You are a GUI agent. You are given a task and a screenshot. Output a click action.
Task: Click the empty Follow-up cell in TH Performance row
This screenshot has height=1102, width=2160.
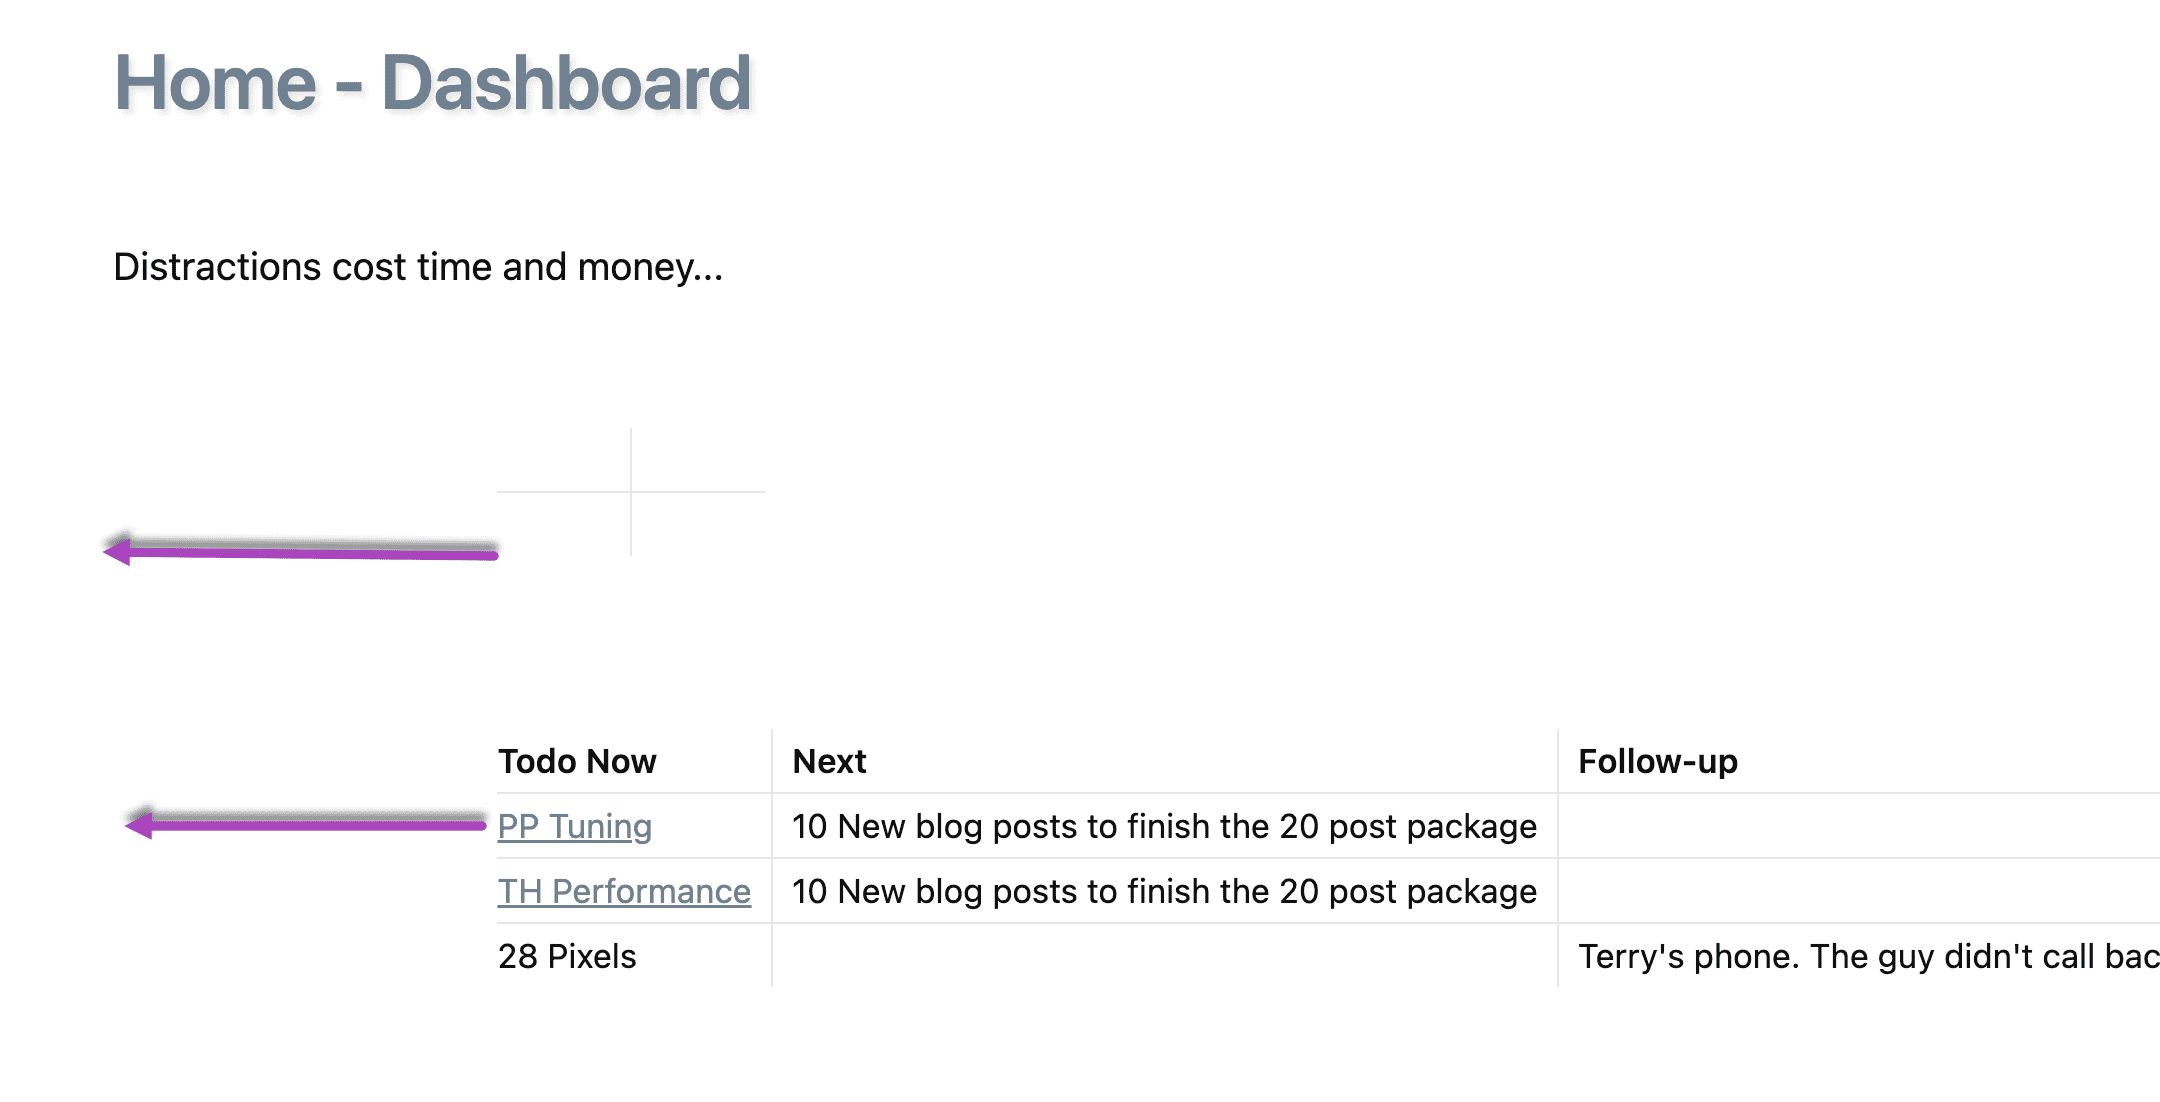pos(1858,891)
